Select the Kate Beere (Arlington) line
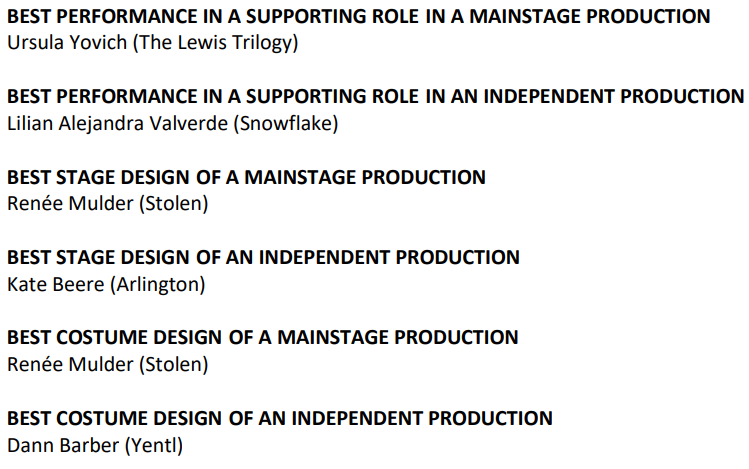 106,285
